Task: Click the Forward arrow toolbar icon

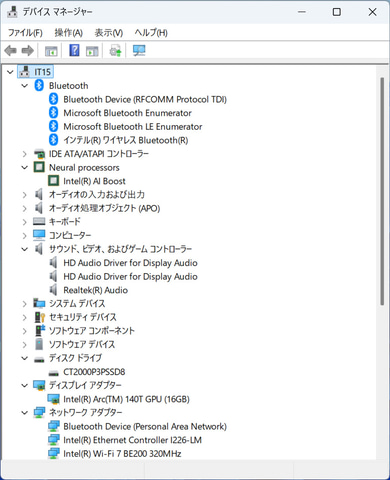Action: point(28,51)
